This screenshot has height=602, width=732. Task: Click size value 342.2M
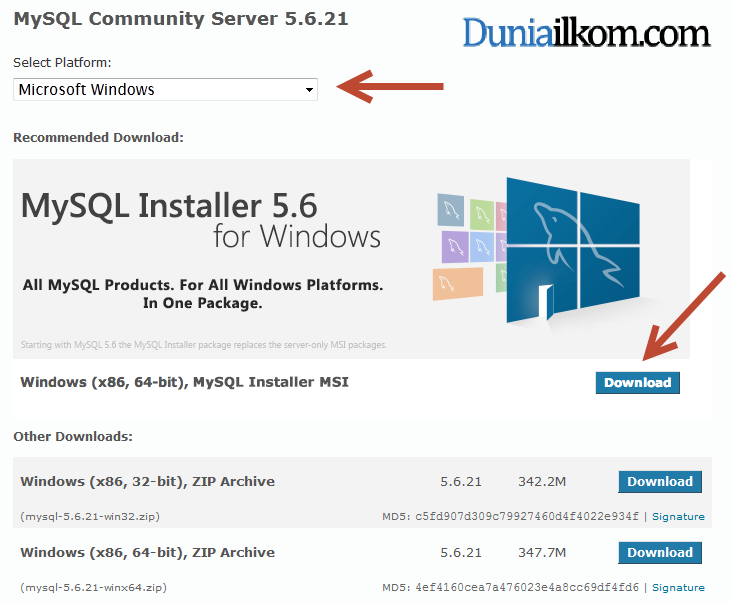[x=542, y=482]
